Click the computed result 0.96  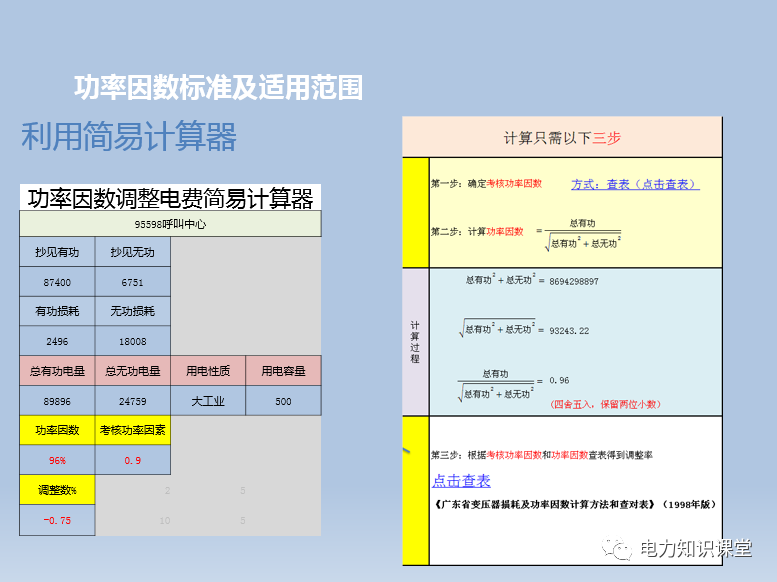tap(559, 380)
